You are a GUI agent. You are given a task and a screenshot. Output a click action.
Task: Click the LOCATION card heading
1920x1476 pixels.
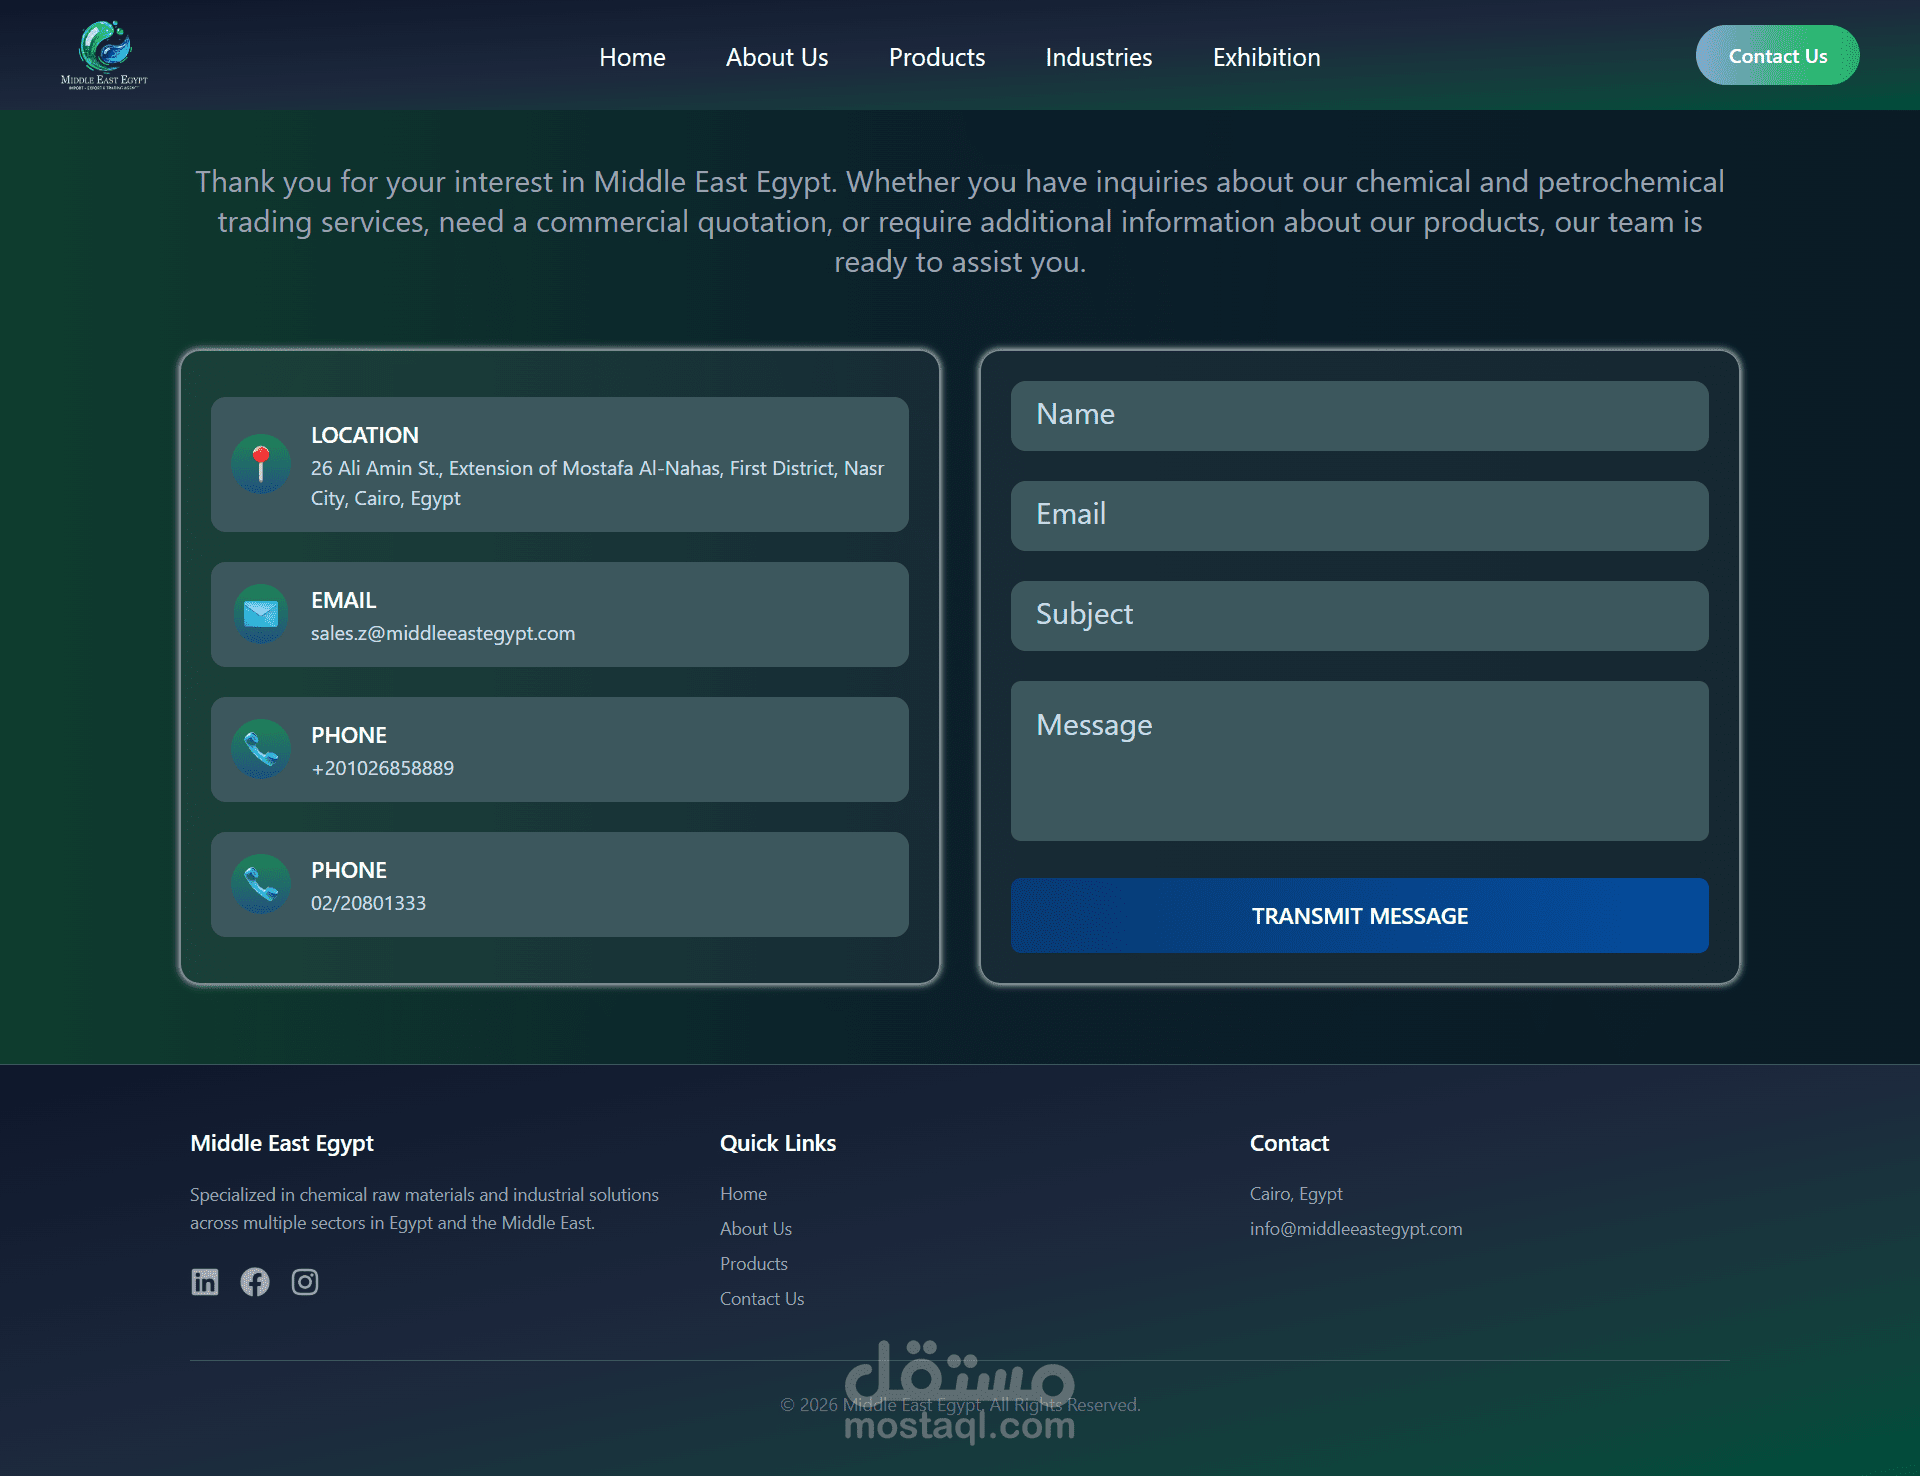click(365, 435)
